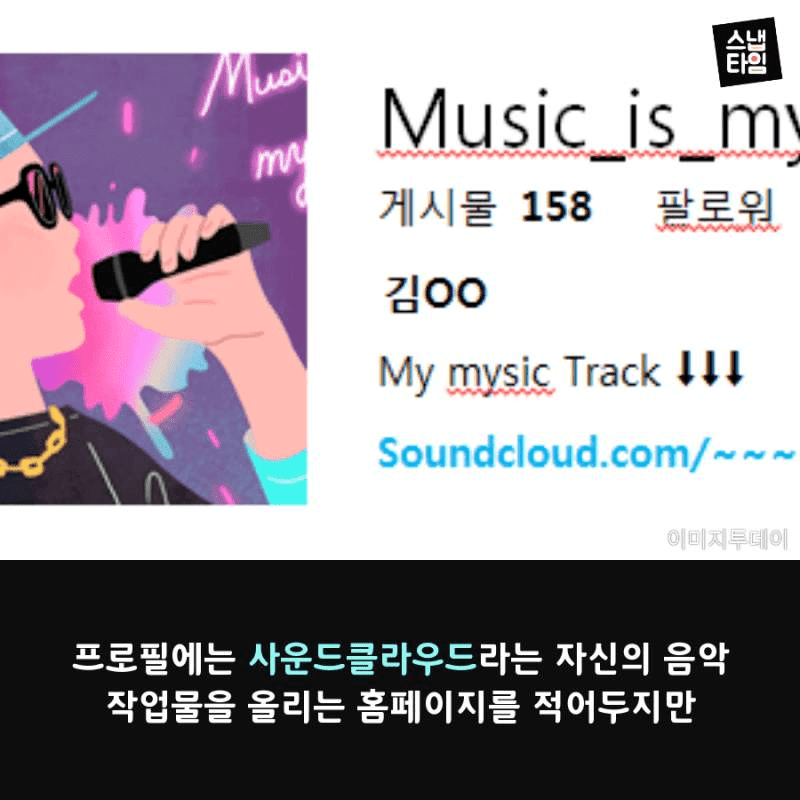This screenshot has height=800, width=800.
Task: Open the Soundcloud.com profile link
Action: [587, 453]
